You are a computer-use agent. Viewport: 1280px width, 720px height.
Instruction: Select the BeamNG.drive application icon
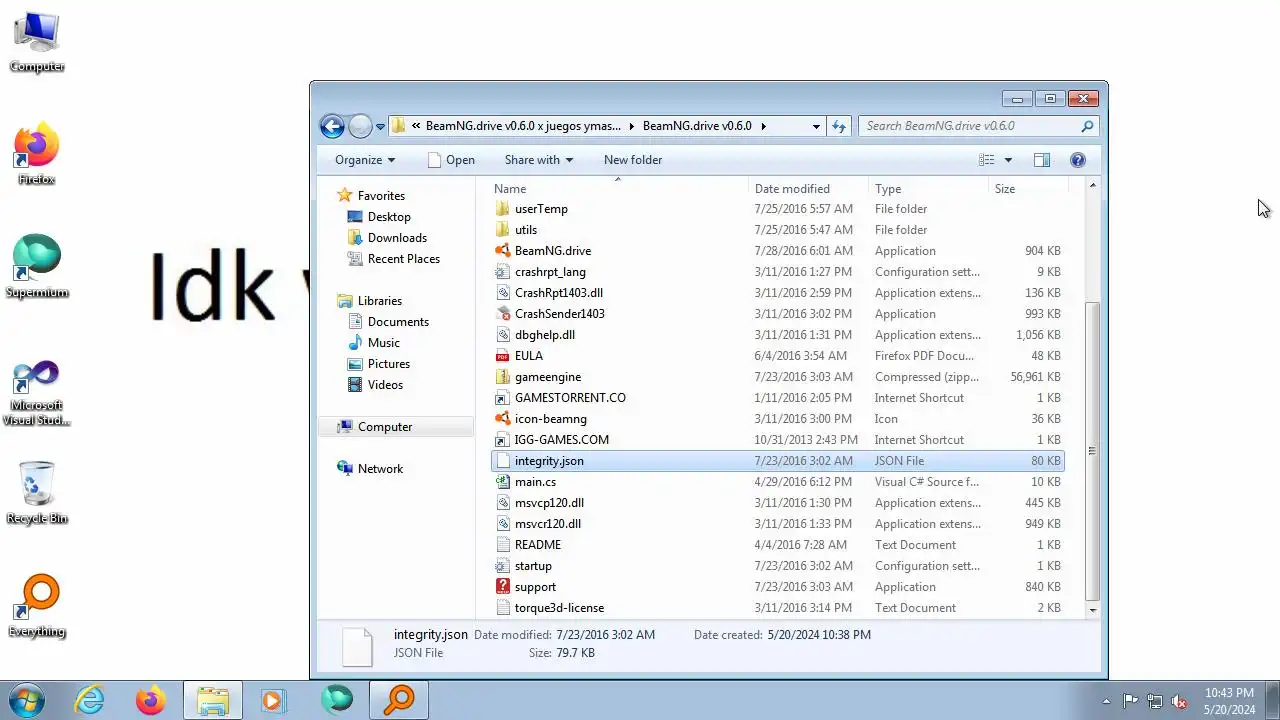coord(503,251)
